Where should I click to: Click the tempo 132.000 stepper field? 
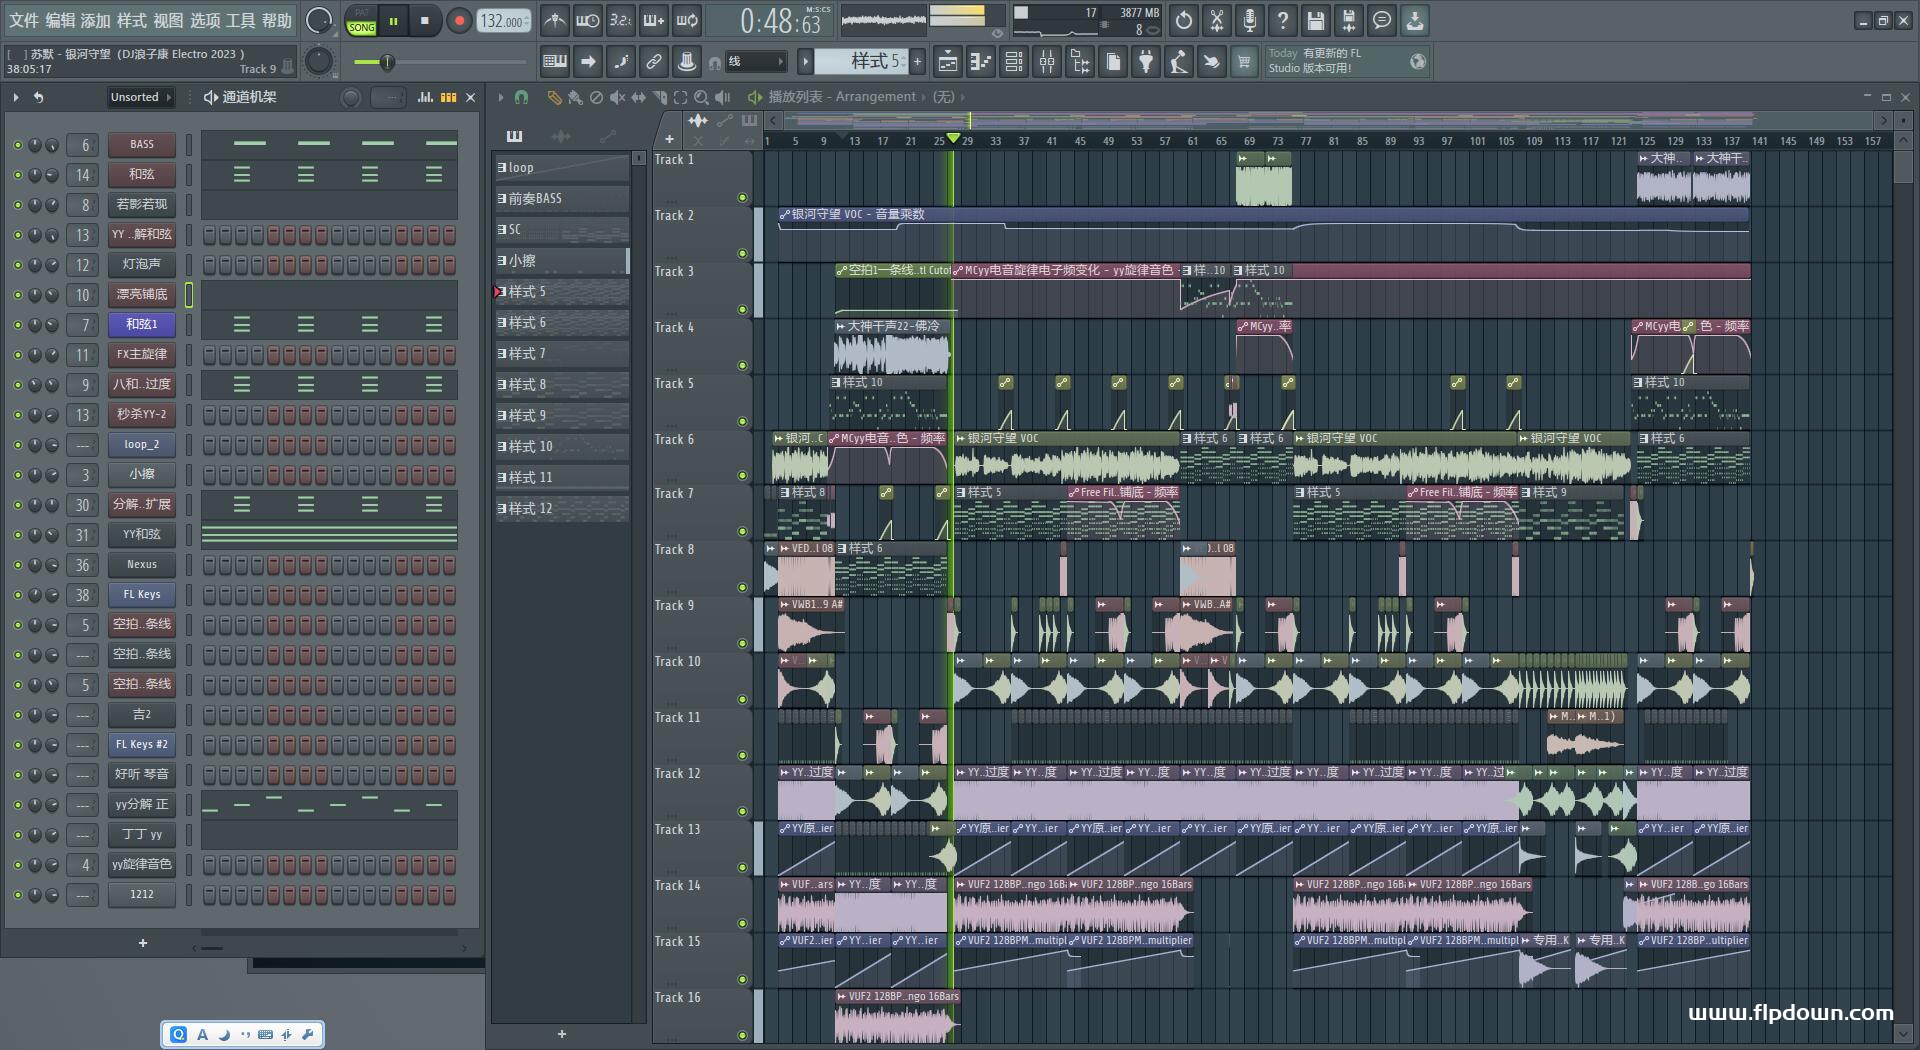click(x=504, y=21)
